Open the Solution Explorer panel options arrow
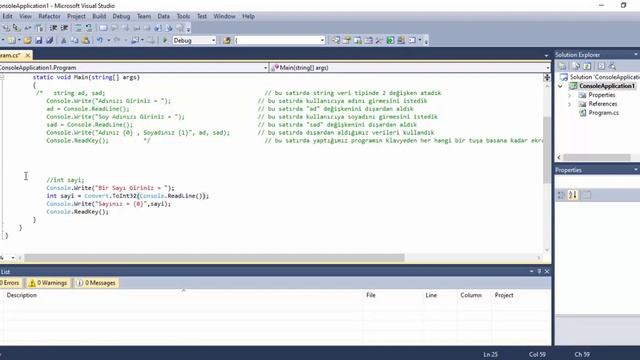Viewport: 640px width, 360px height. click(636, 55)
